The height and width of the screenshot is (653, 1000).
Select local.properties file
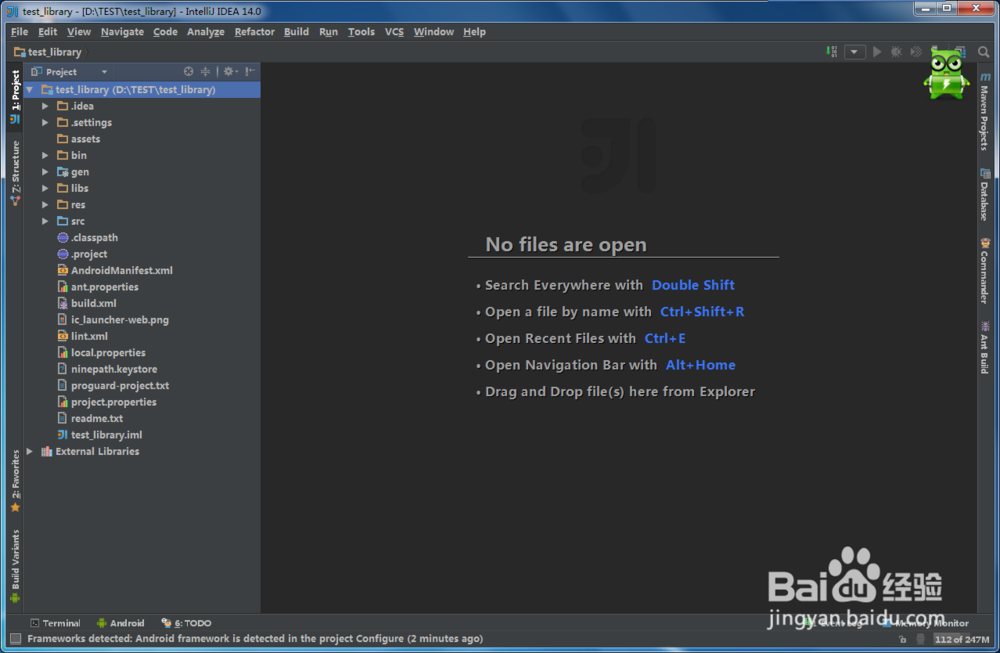(x=101, y=353)
